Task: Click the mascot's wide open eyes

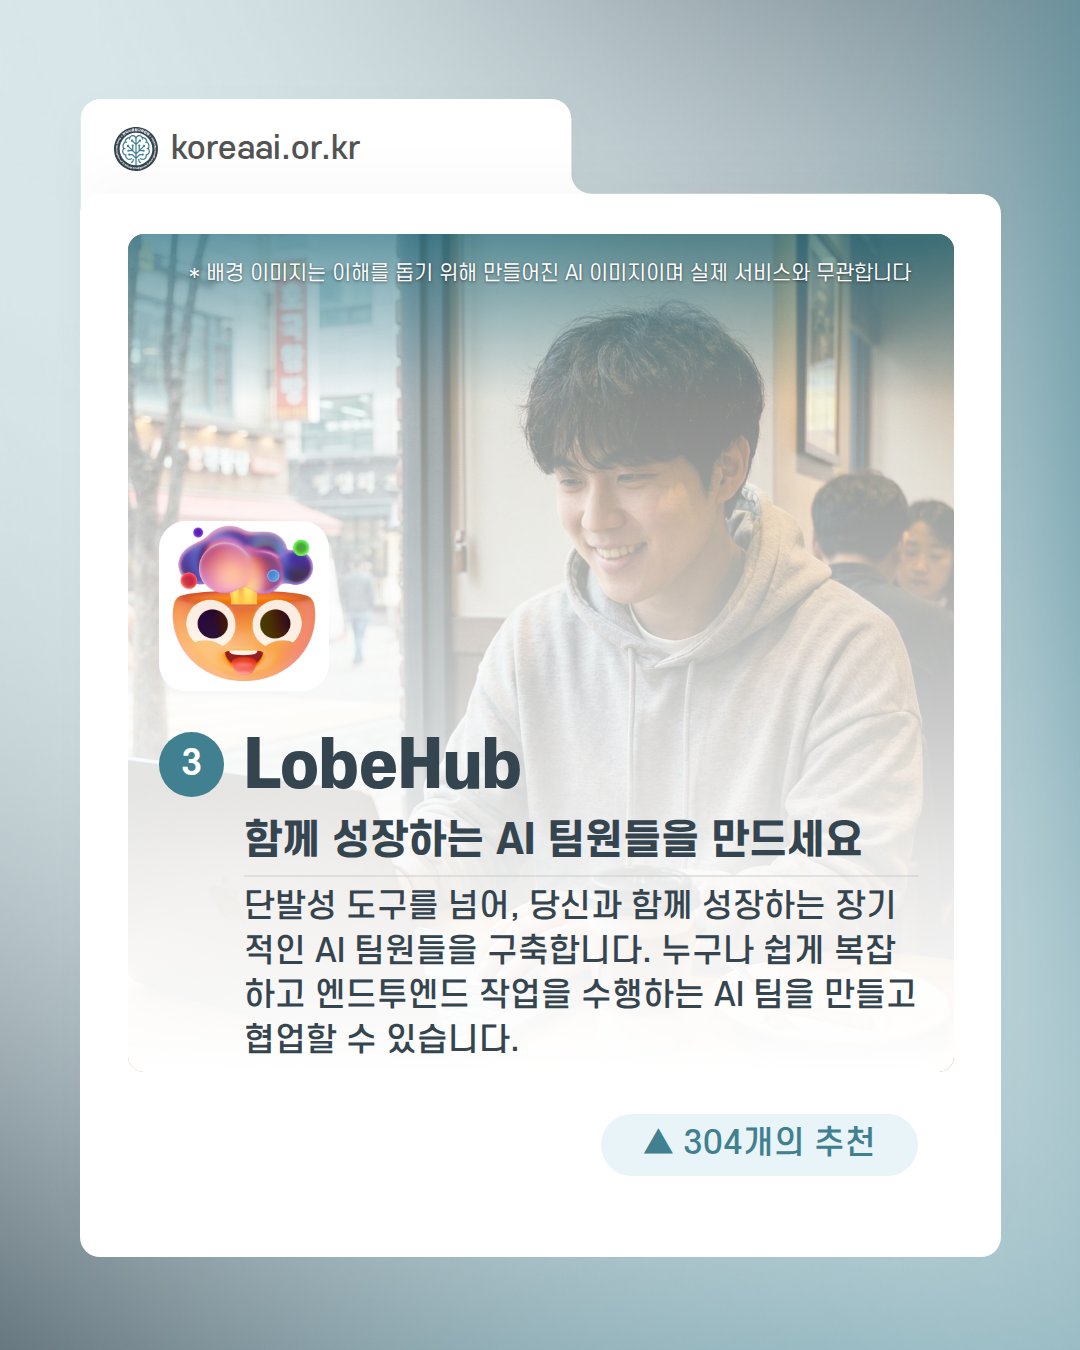Action: click(244, 625)
